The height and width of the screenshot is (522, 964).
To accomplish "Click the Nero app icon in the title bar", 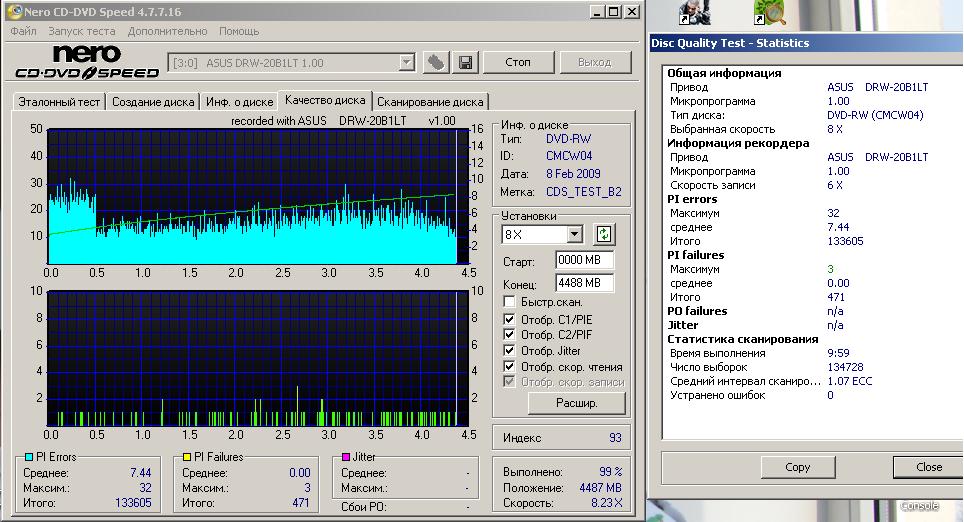I will point(12,12).
